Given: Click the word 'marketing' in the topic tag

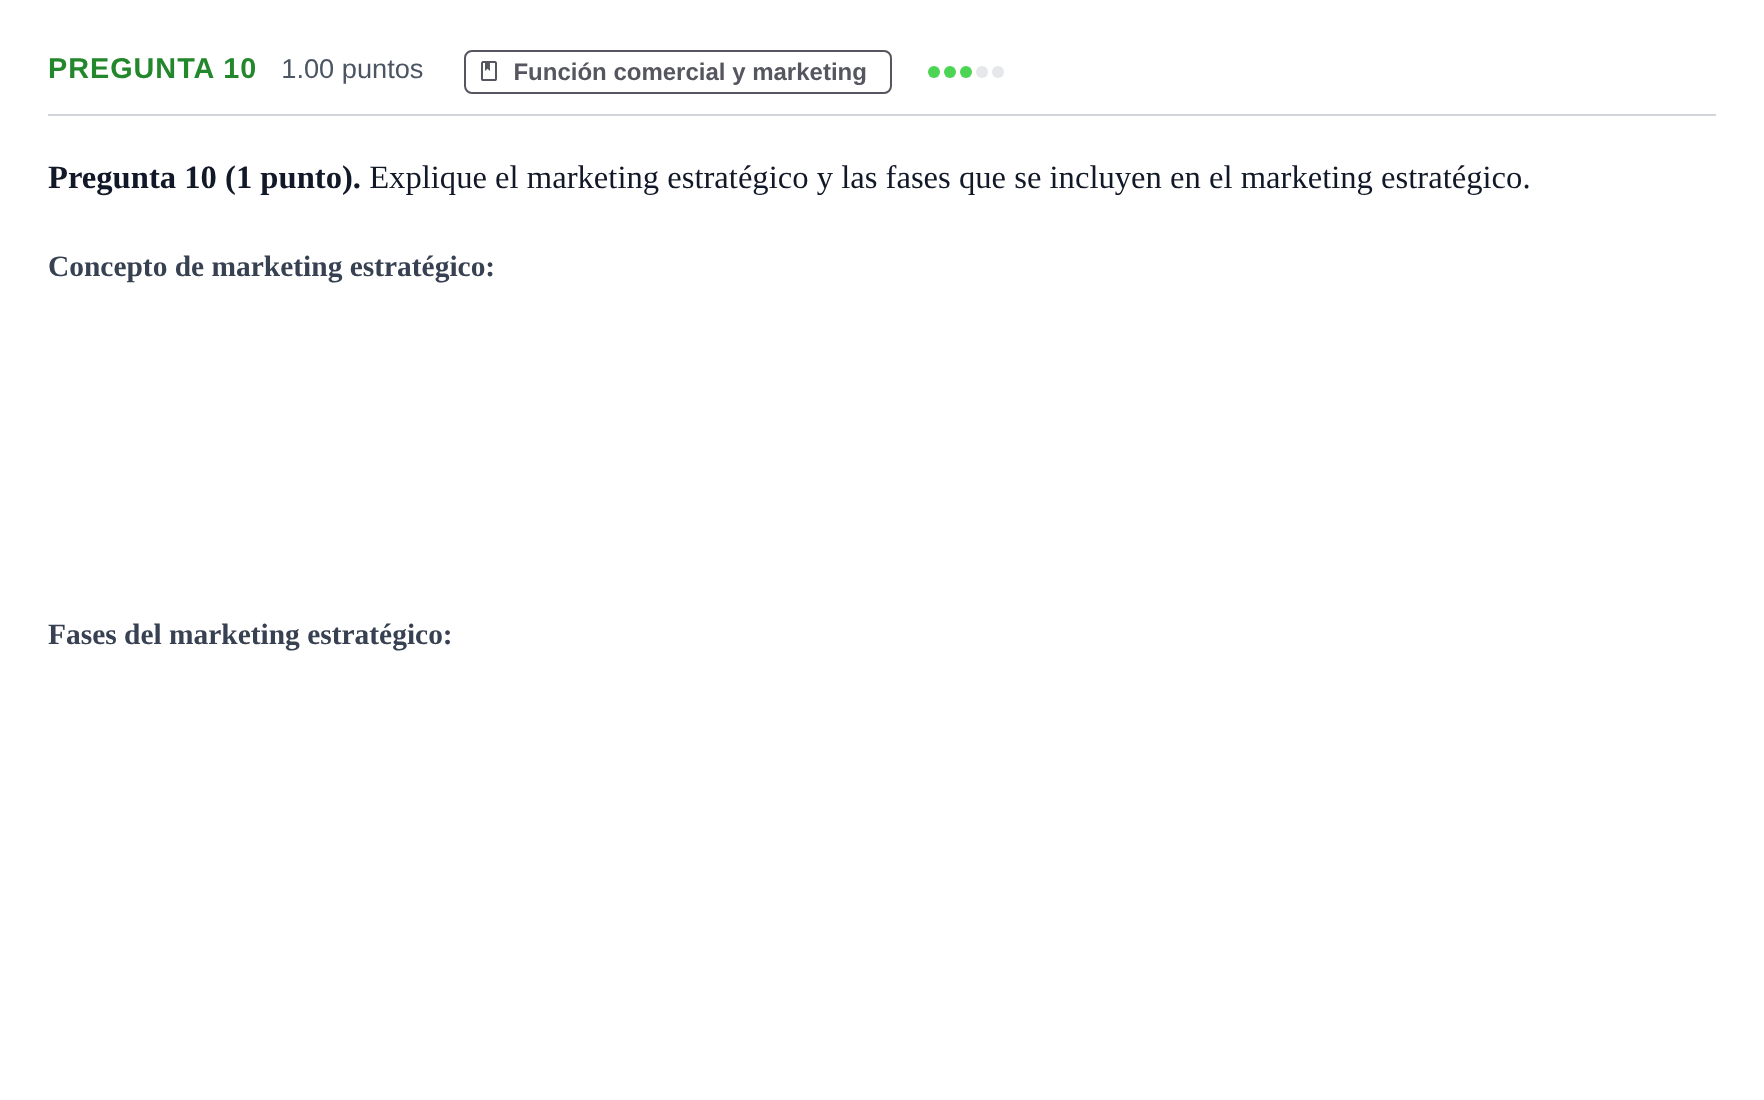Looking at the screenshot, I should pyautogui.click(x=809, y=72).
